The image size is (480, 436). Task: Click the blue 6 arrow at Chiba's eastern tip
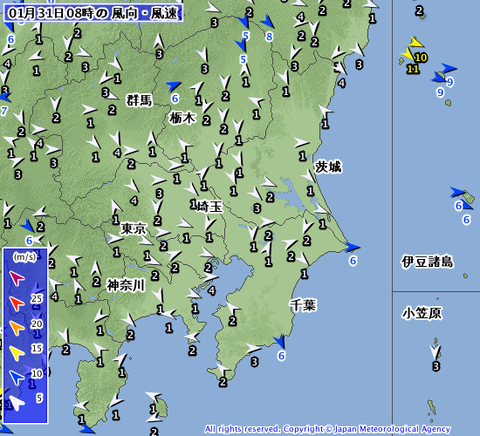coord(352,248)
